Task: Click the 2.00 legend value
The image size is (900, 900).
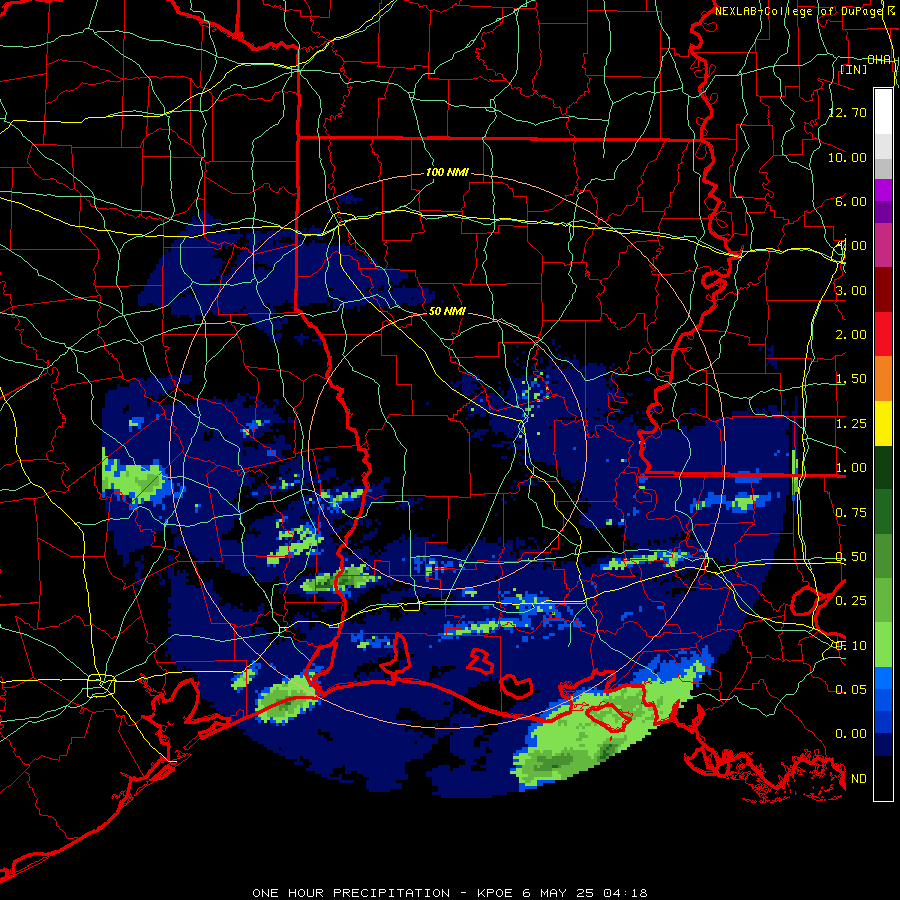Action: pos(851,335)
